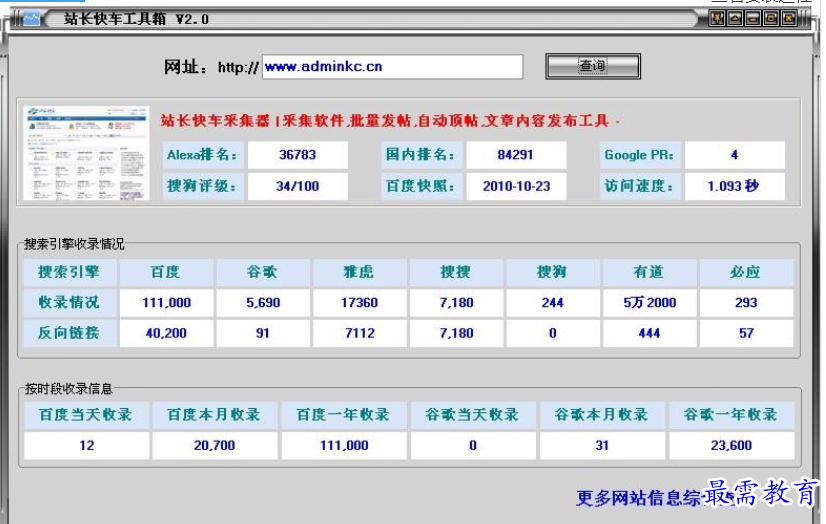
Task: Select 有道 反向链接 value 444
Action: click(650, 333)
